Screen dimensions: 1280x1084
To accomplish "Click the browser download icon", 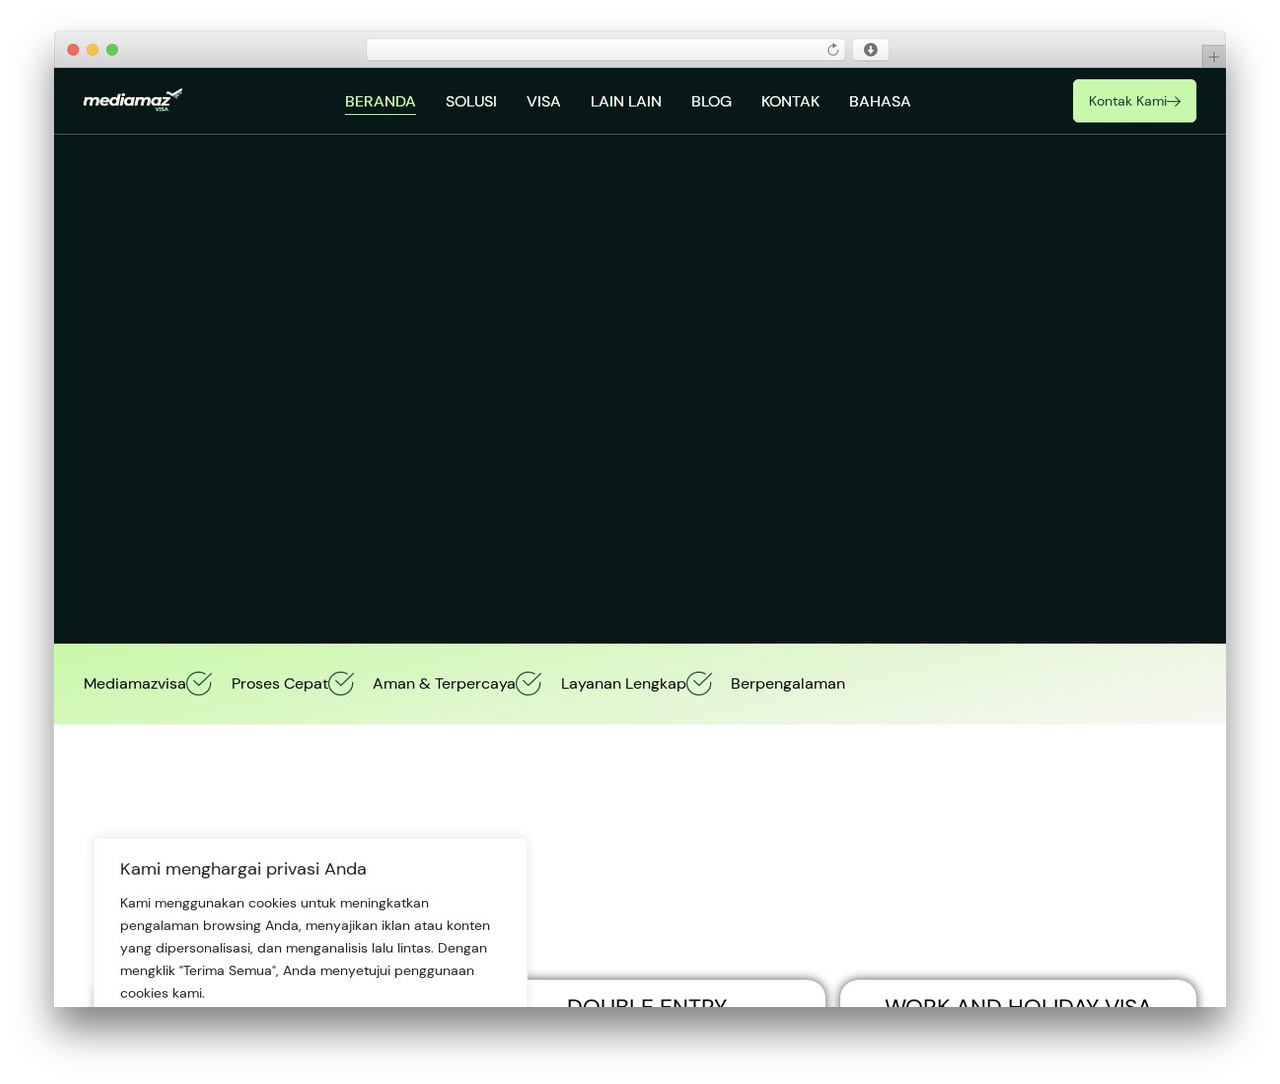I will click(870, 50).
